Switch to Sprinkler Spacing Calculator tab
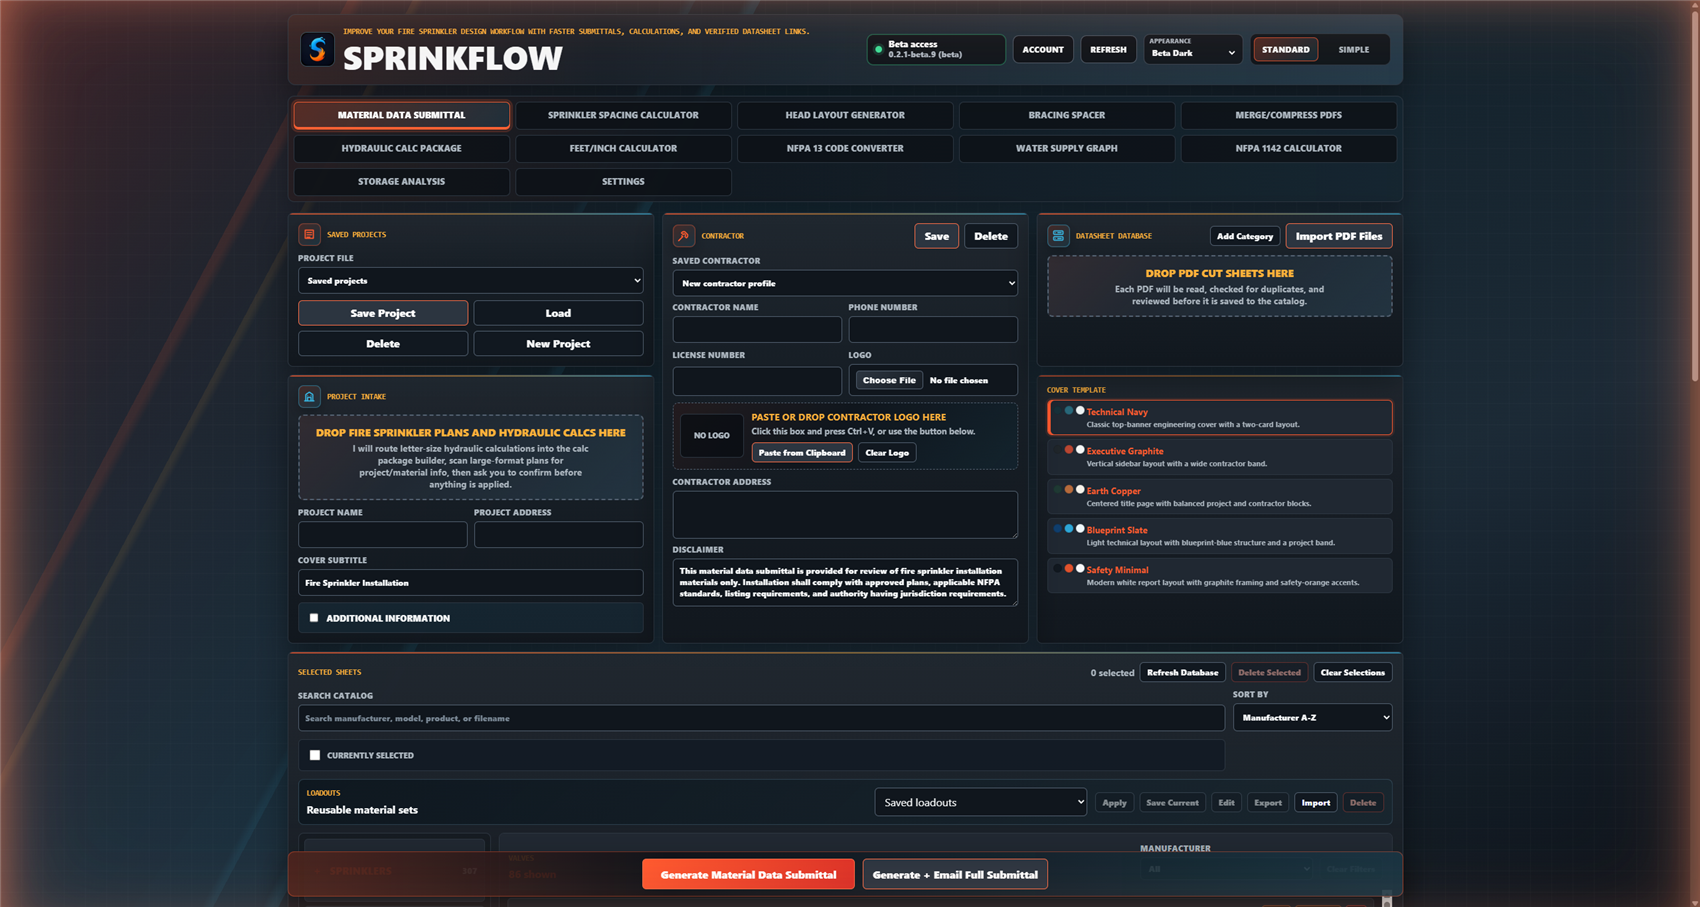 [x=623, y=115]
